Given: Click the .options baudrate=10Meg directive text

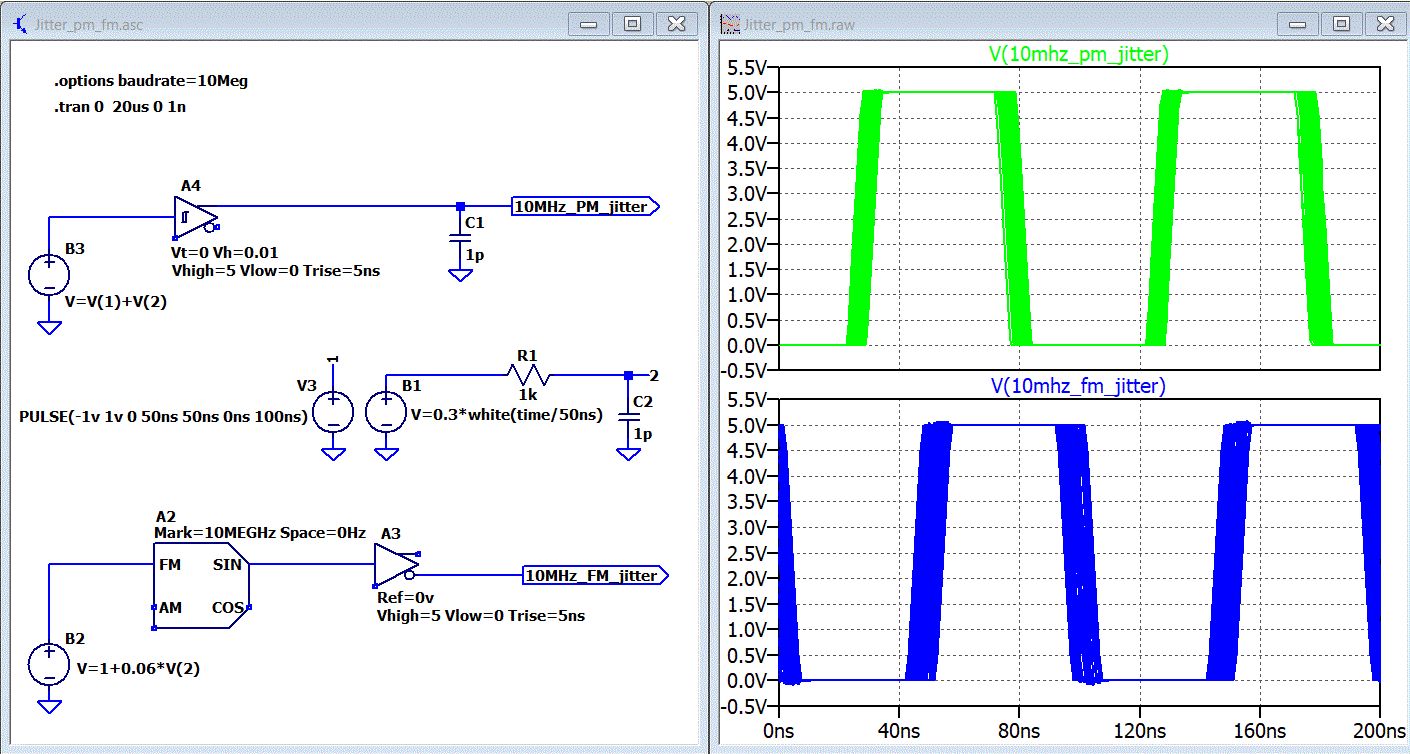Looking at the screenshot, I should [x=150, y=81].
